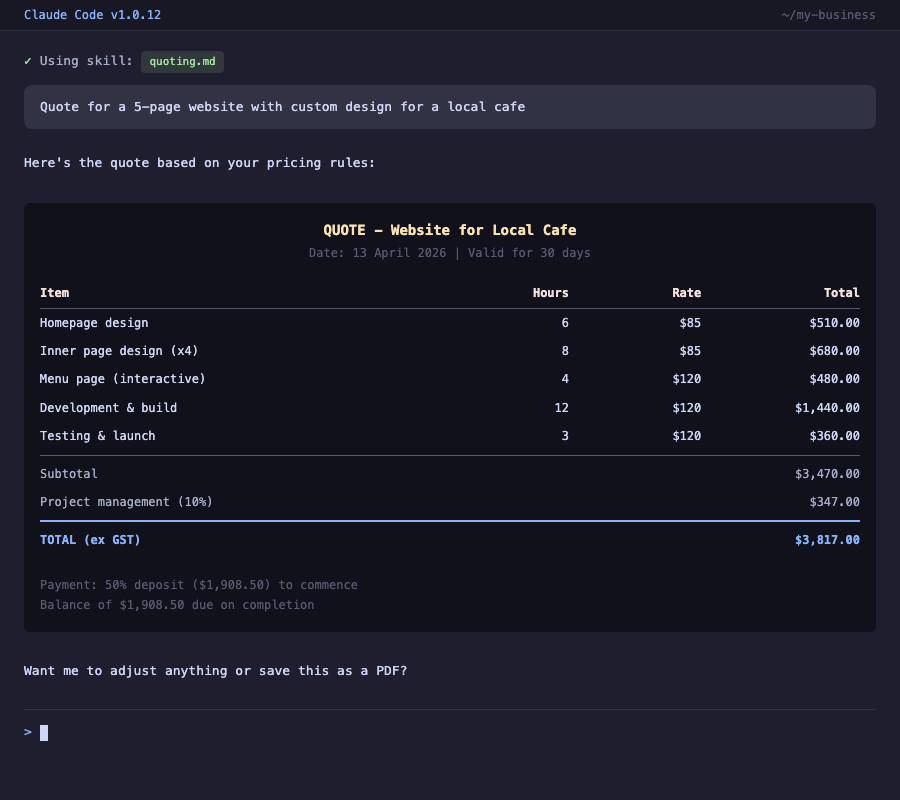This screenshot has height=800, width=900.
Task: Click the user prompt message box
Action: tap(449, 107)
